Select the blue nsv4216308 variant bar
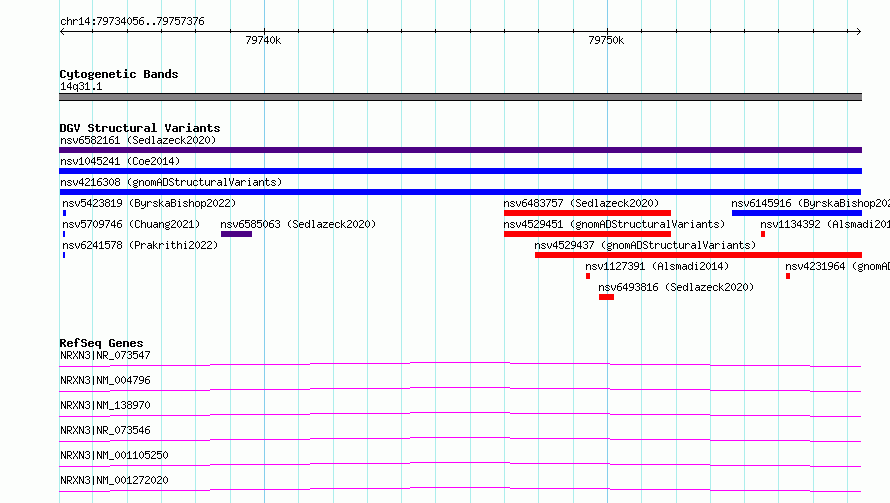The width and height of the screenshot is (890, 503). click(x=460, y=192)
